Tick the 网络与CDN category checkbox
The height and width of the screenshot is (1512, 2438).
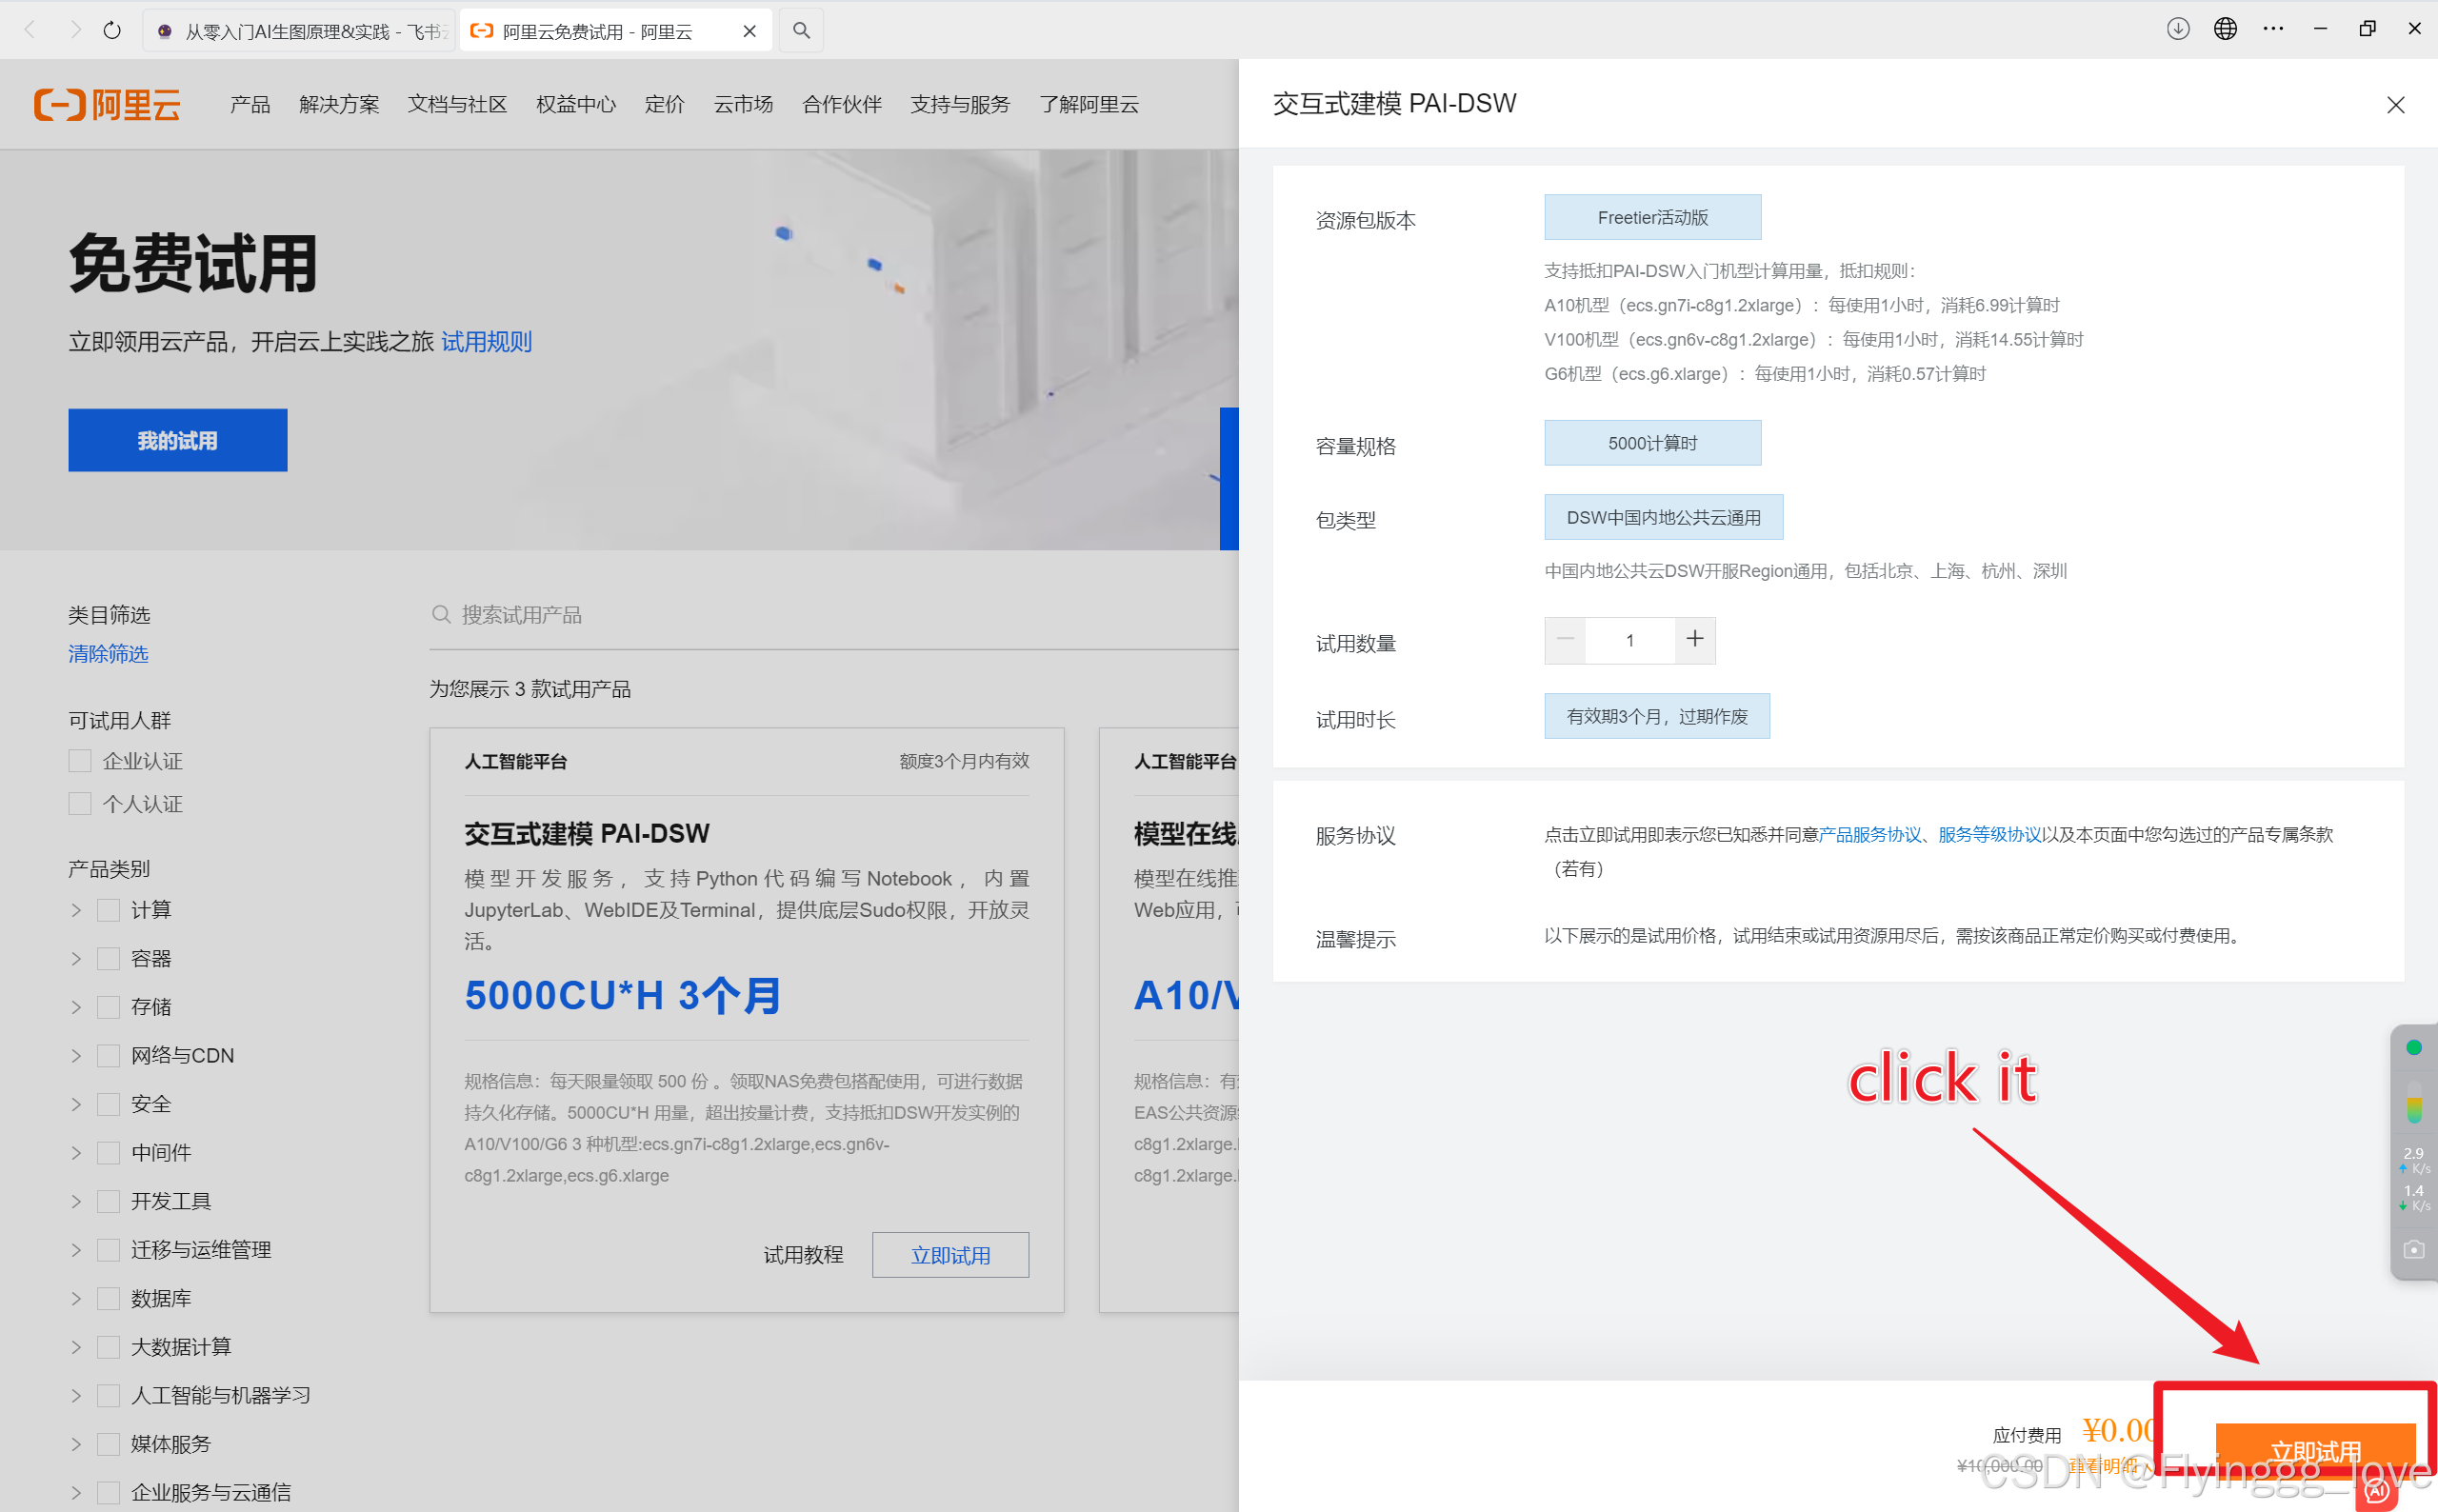109,1055
